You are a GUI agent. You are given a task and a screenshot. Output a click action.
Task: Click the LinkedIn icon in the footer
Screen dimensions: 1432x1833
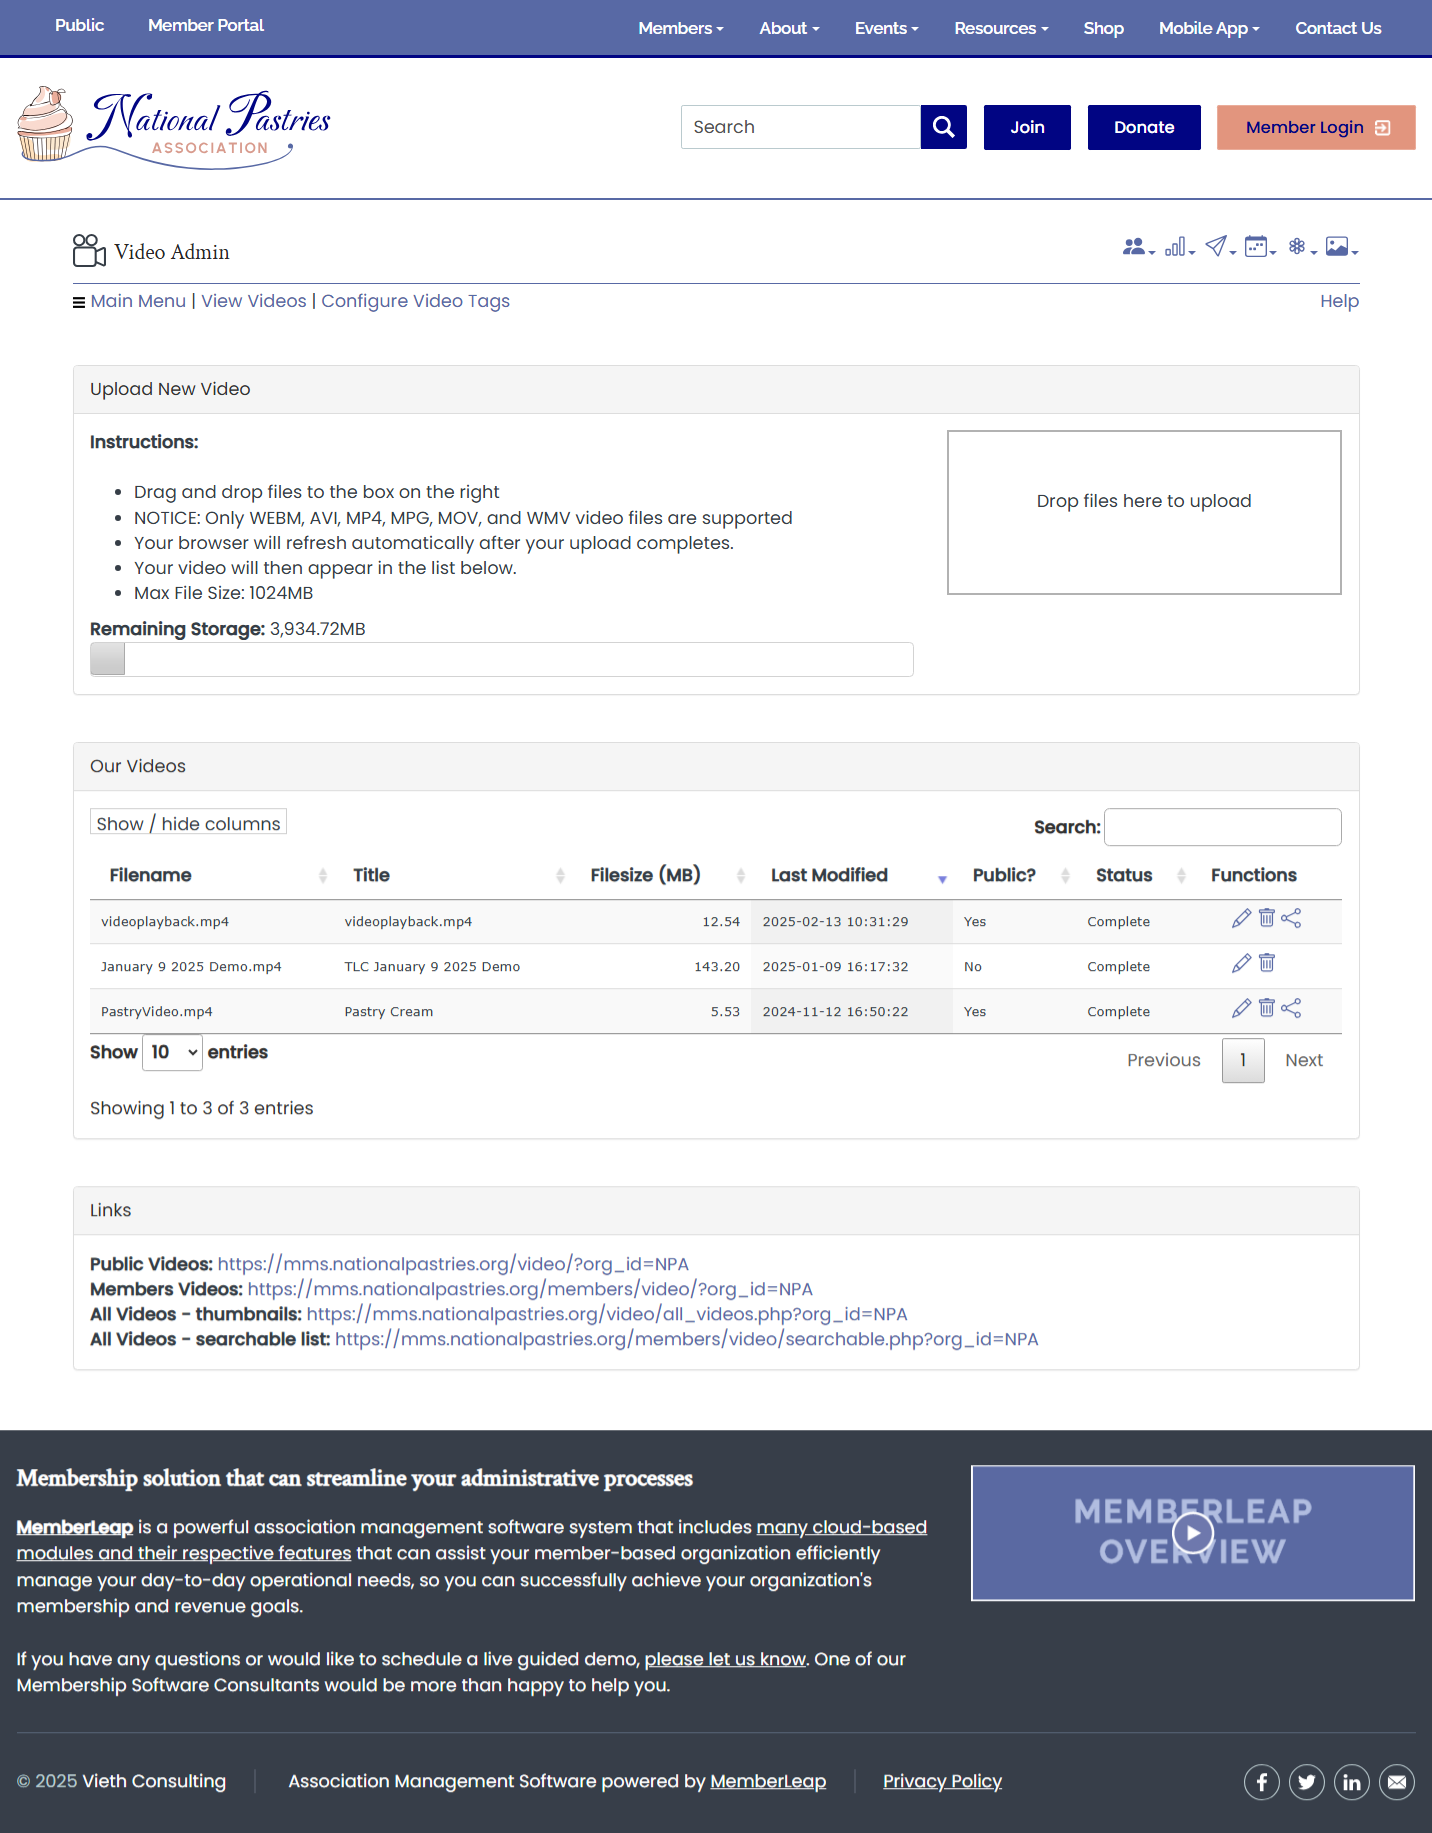(x=1352, y=1782)
